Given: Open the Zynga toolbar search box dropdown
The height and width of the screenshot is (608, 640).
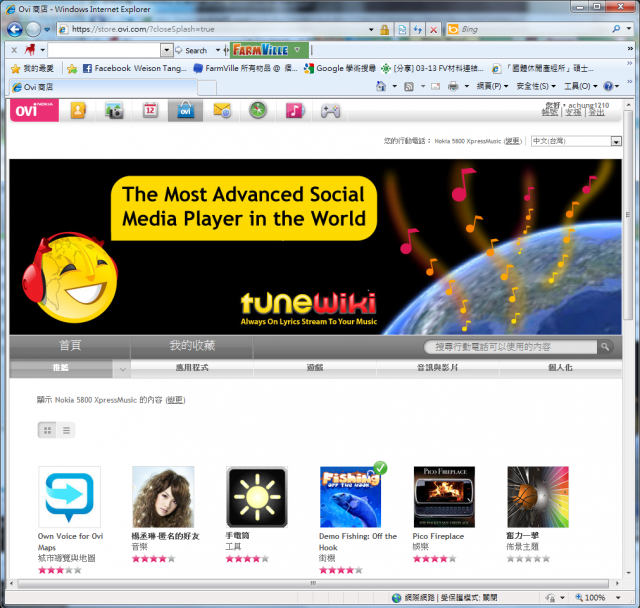Looking at the screenshot, I should [x=167, y=50].
